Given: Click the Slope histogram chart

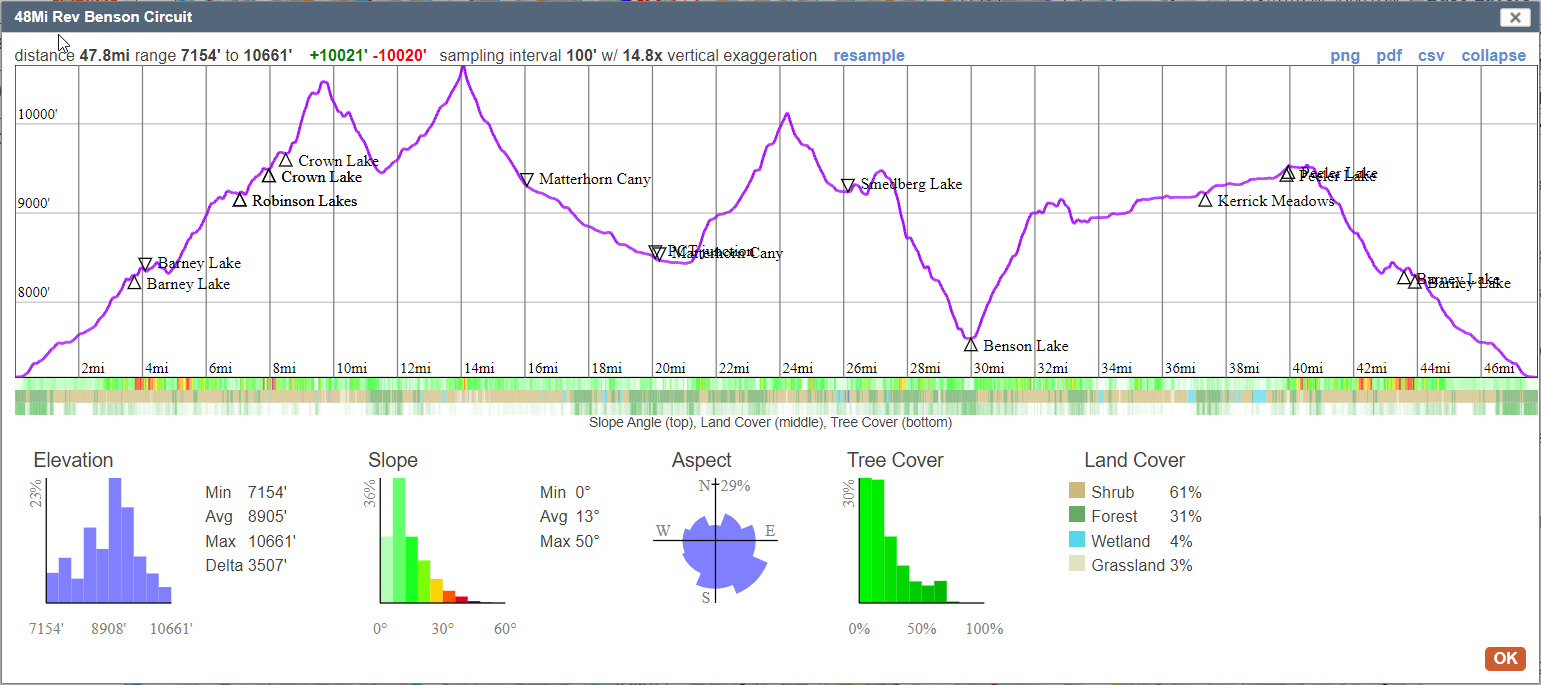Looking at the screenshot, I should pos(443,541).
